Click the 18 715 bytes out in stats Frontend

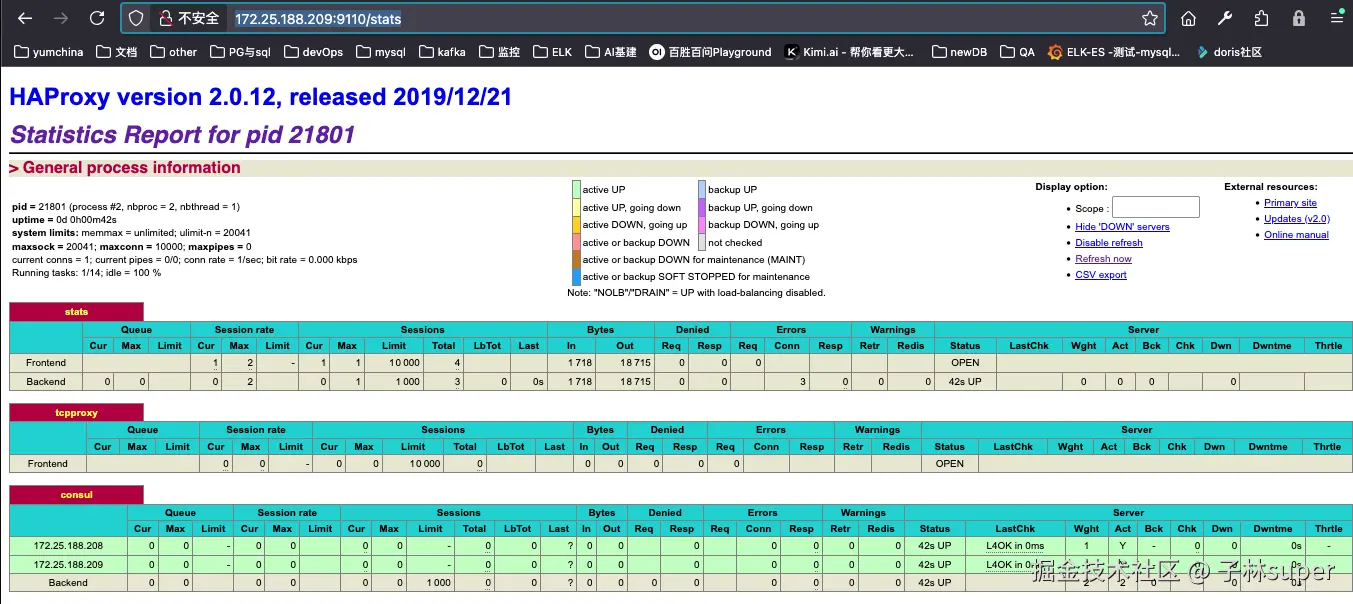pos(633,363)
